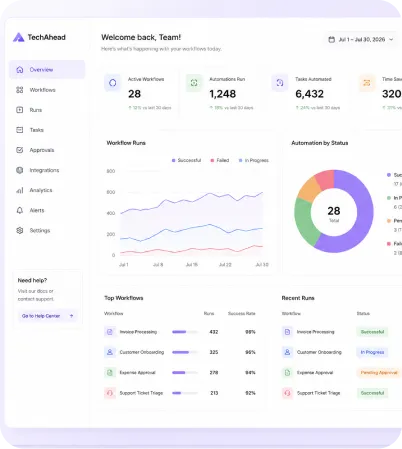
Task: Click the 28 Total donut chart center
Action: pyautogui.click(x=334, y=213)
